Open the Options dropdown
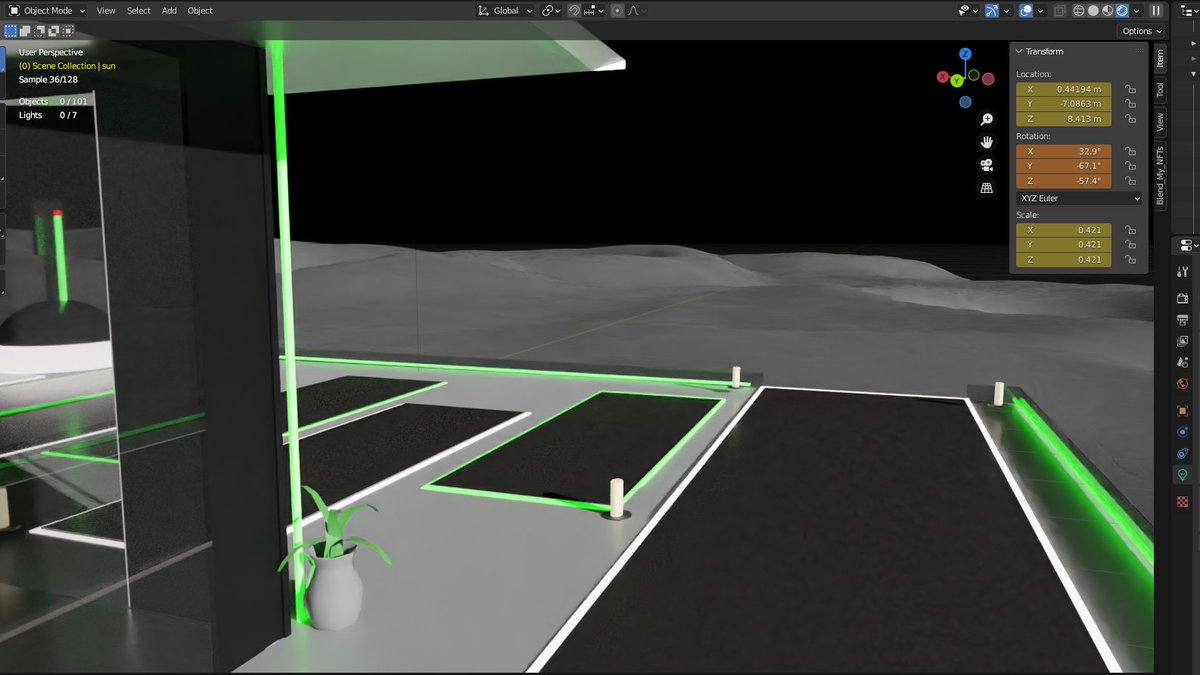The image size is (1200, 675). [1141, 31]
